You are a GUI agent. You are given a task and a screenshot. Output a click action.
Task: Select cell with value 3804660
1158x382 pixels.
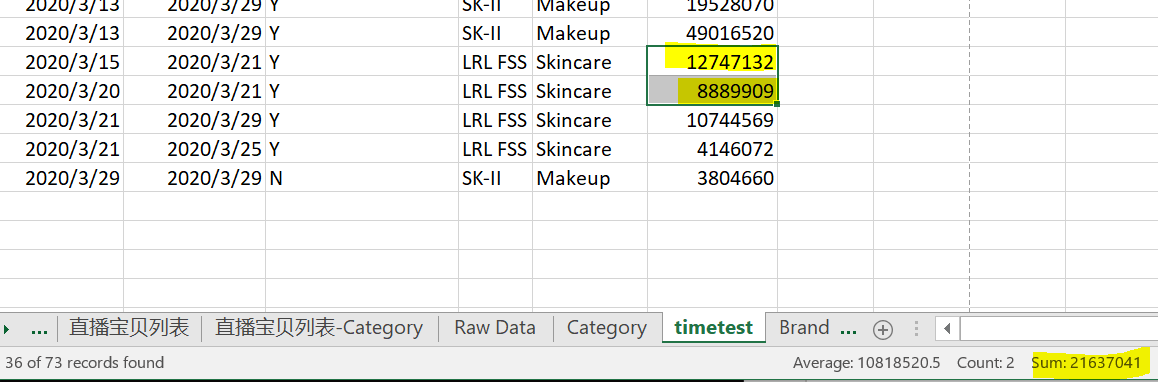point(713,178)
